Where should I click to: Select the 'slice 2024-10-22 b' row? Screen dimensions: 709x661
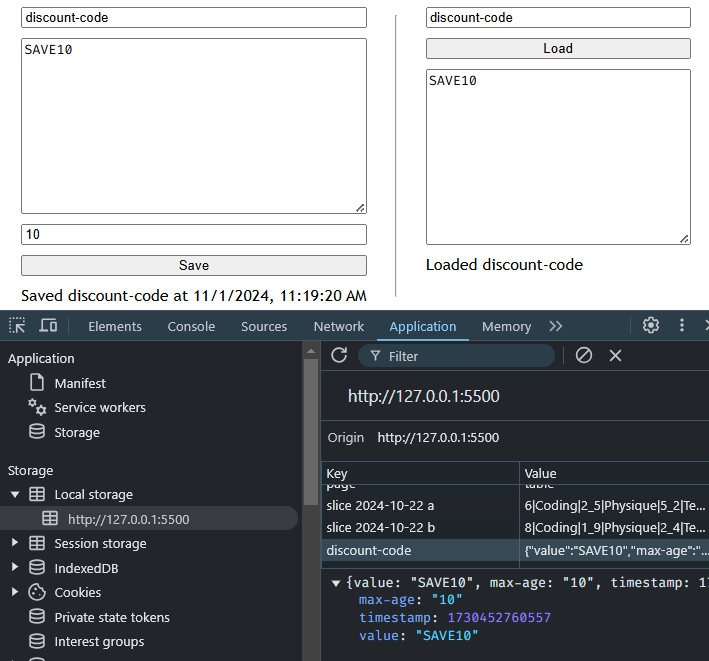[x=515, y=528]
